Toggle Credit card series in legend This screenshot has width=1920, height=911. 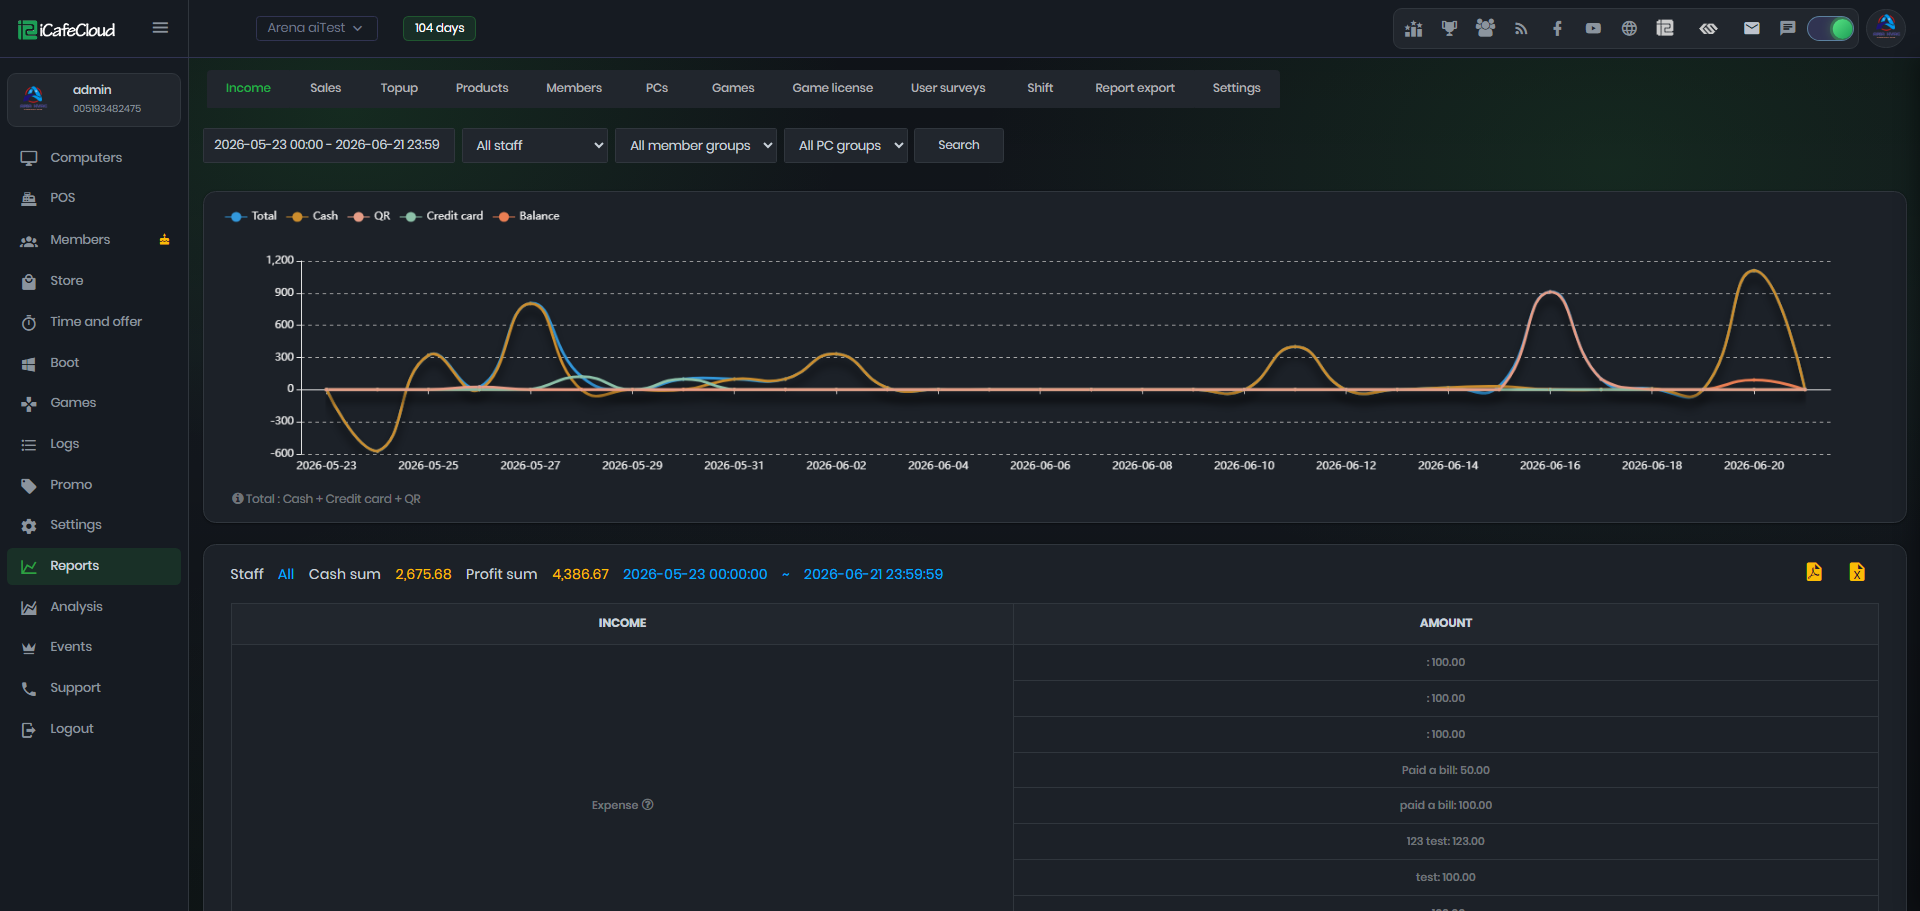[442, 216]
